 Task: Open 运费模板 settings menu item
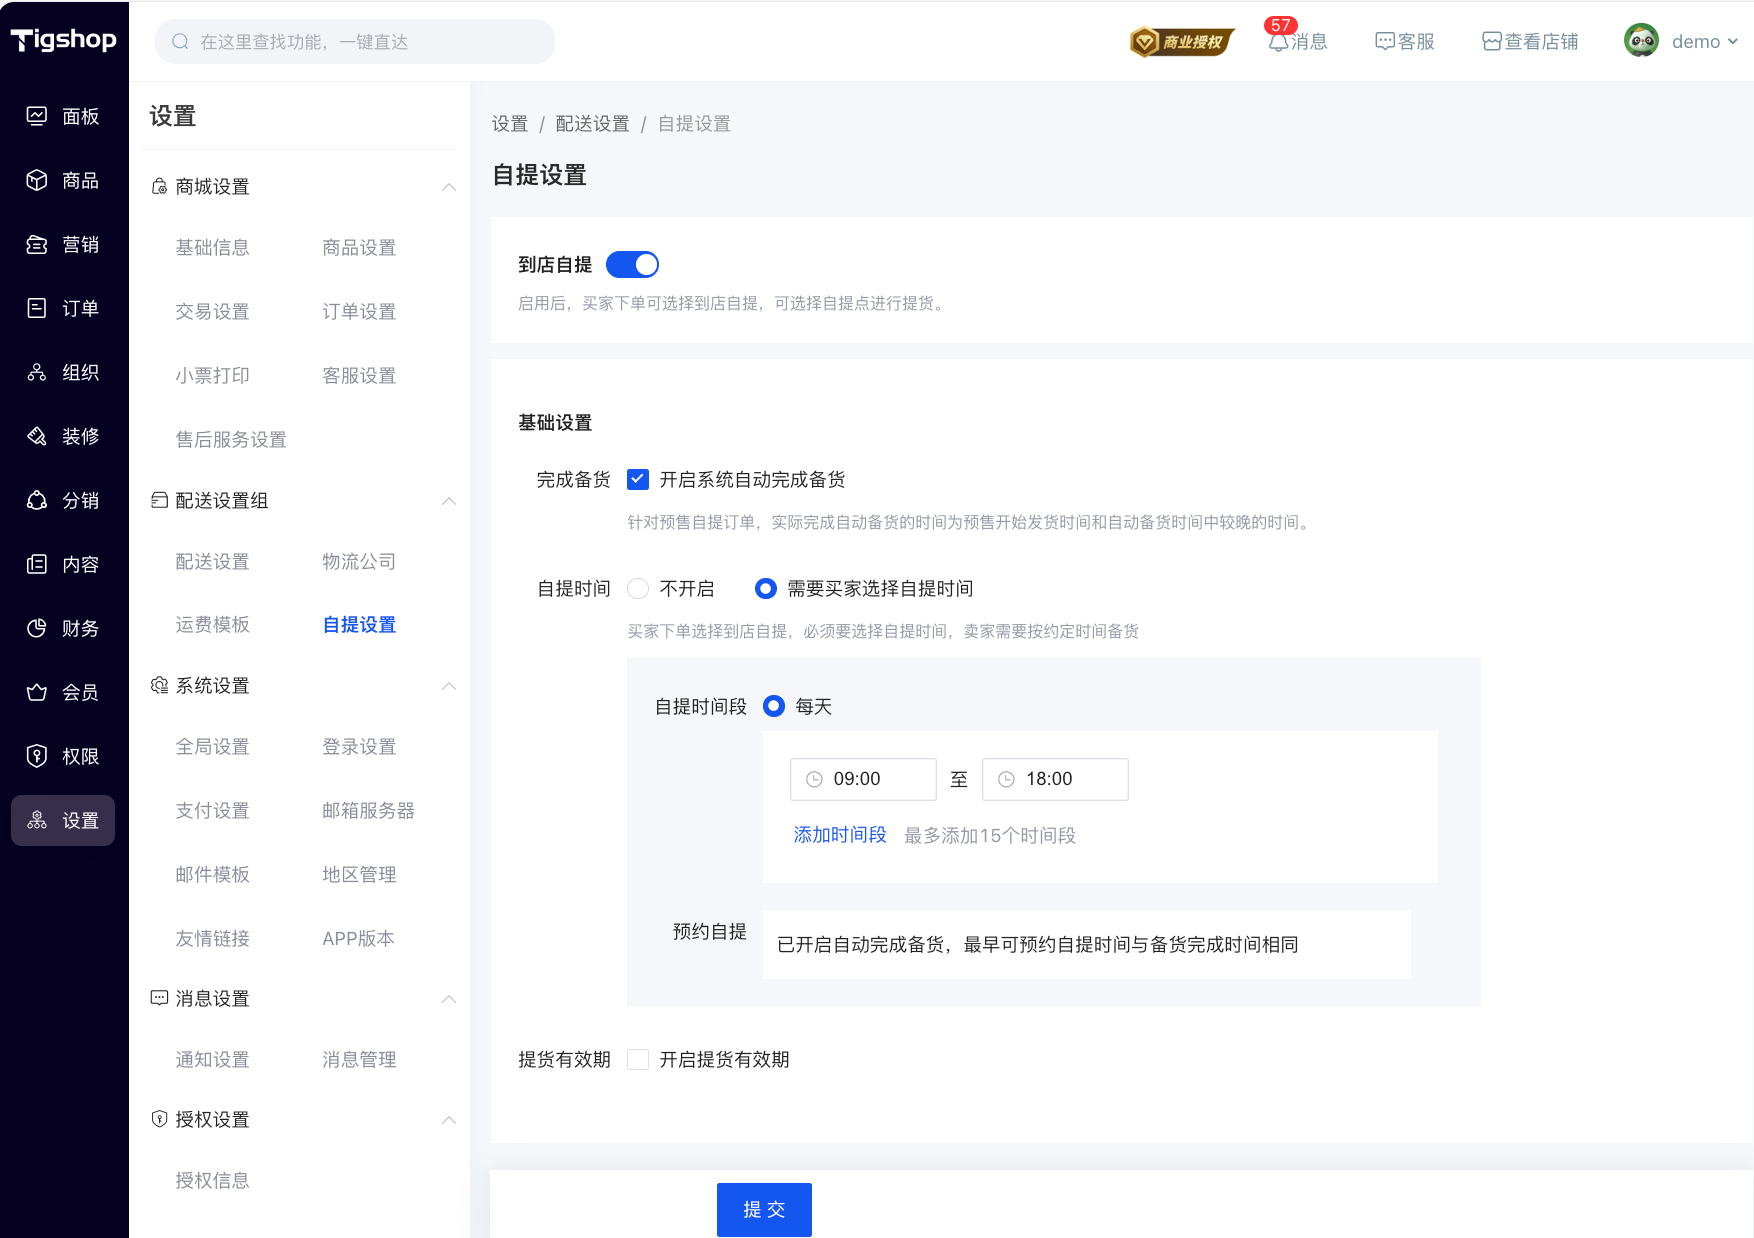pyautogui.click(x=212, y=625)
